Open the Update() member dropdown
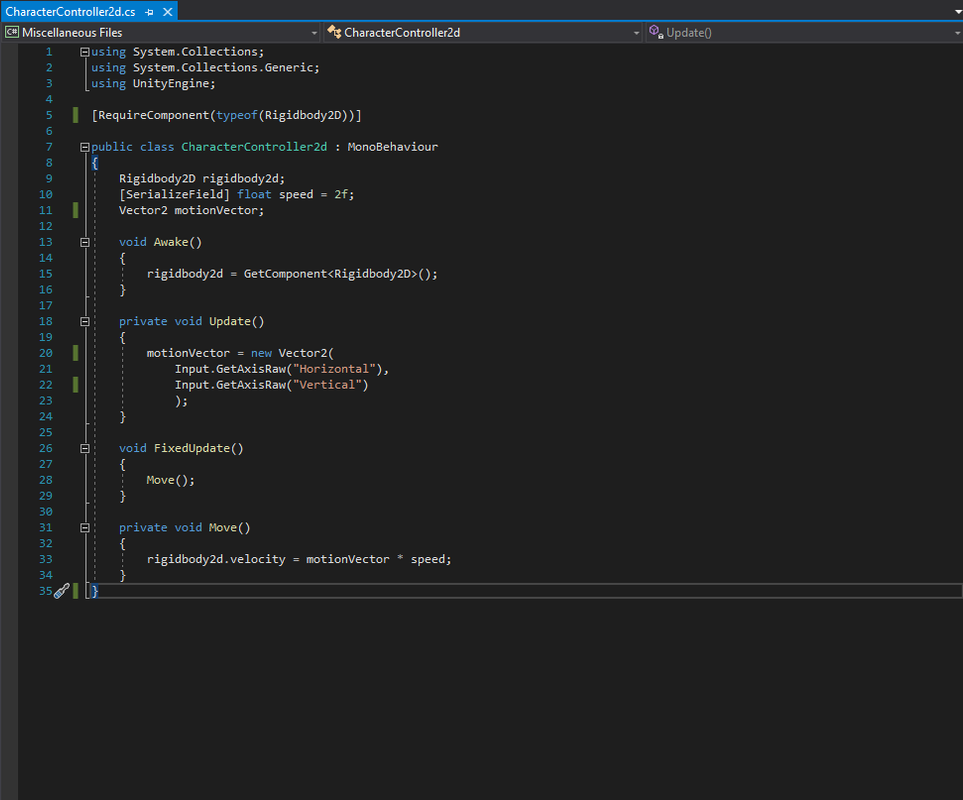Screen dimensions: 963x800 [x=957, y=33]
